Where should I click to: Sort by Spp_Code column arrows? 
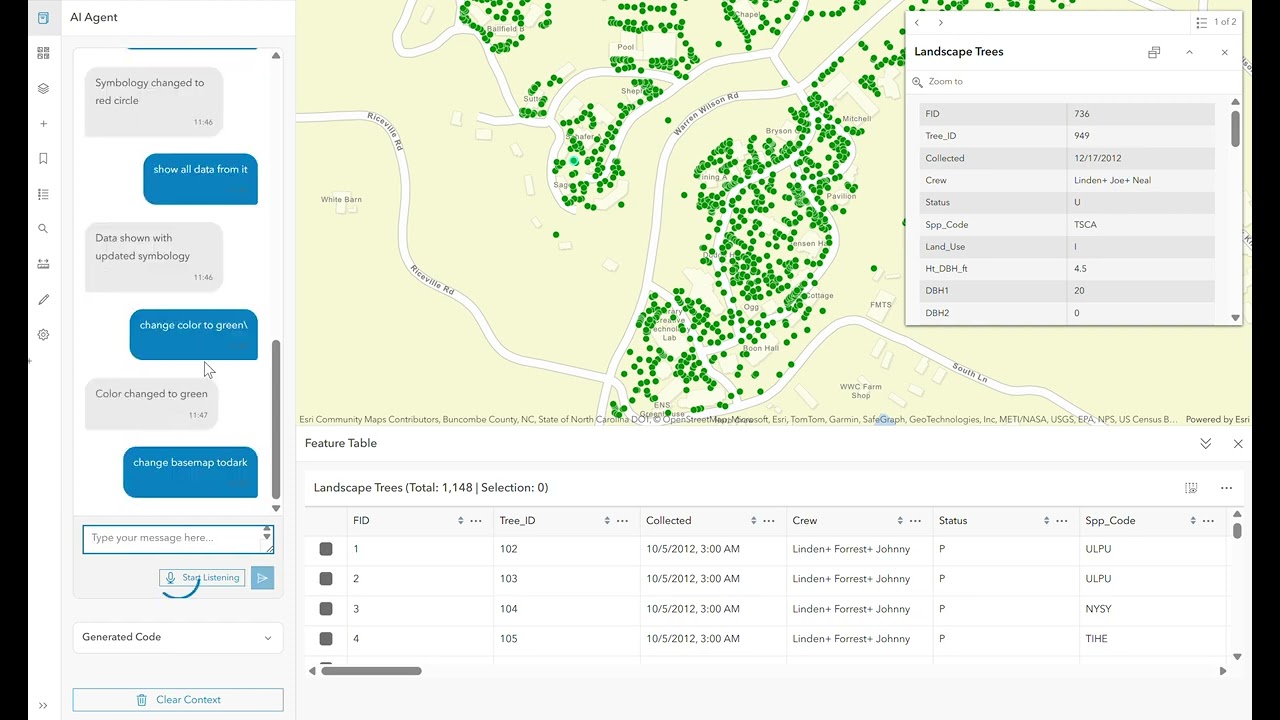coord(1193,521)
